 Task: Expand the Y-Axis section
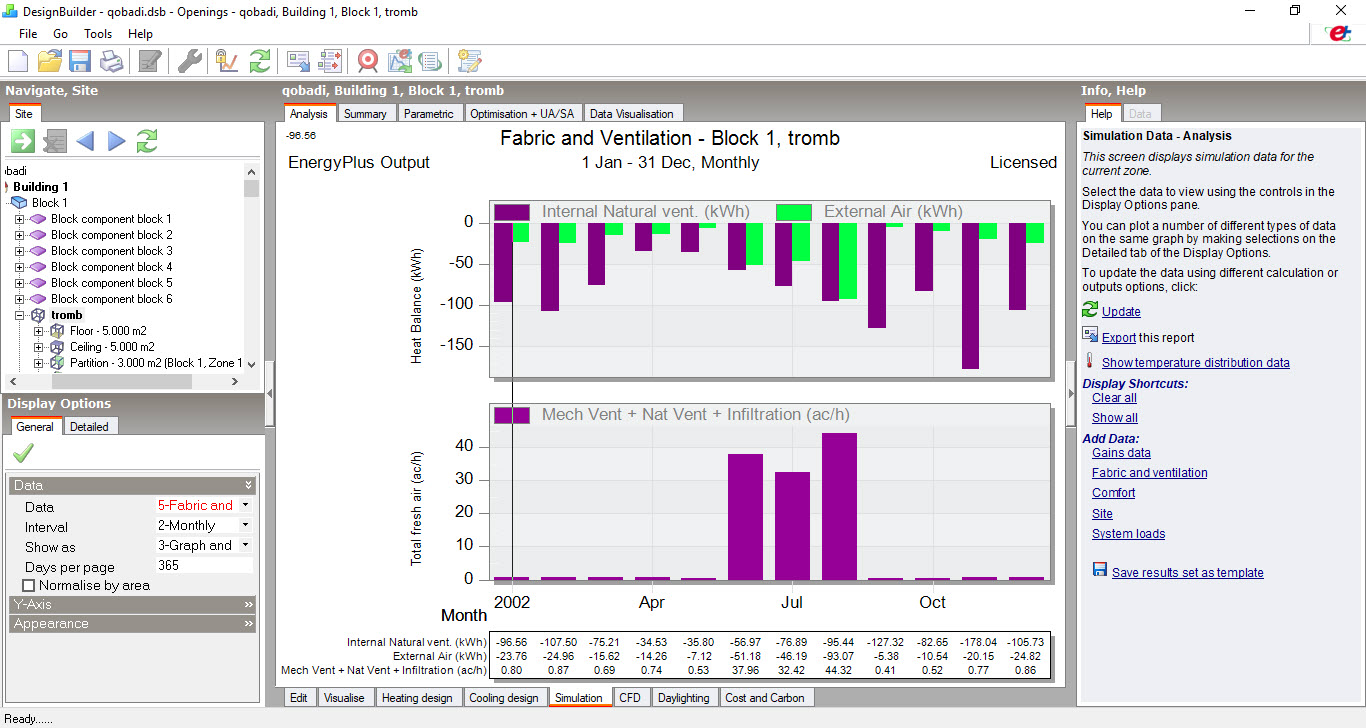(x=133, y=605)
